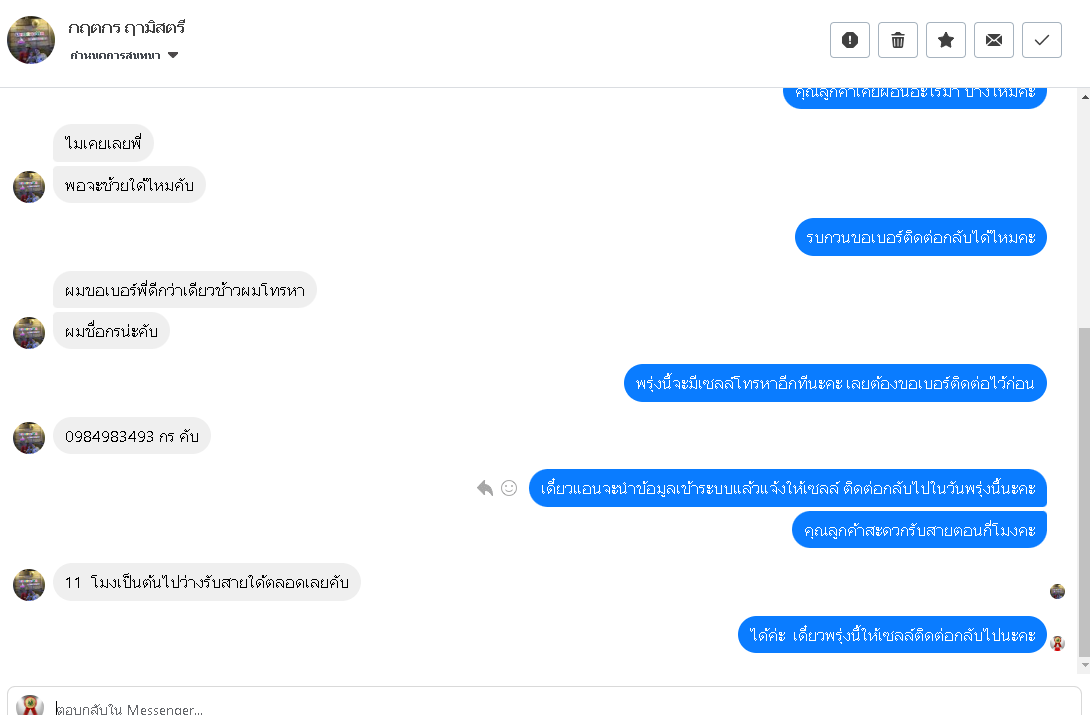
Task: Click page avatar beside reply box
Action: click(30, 705)
